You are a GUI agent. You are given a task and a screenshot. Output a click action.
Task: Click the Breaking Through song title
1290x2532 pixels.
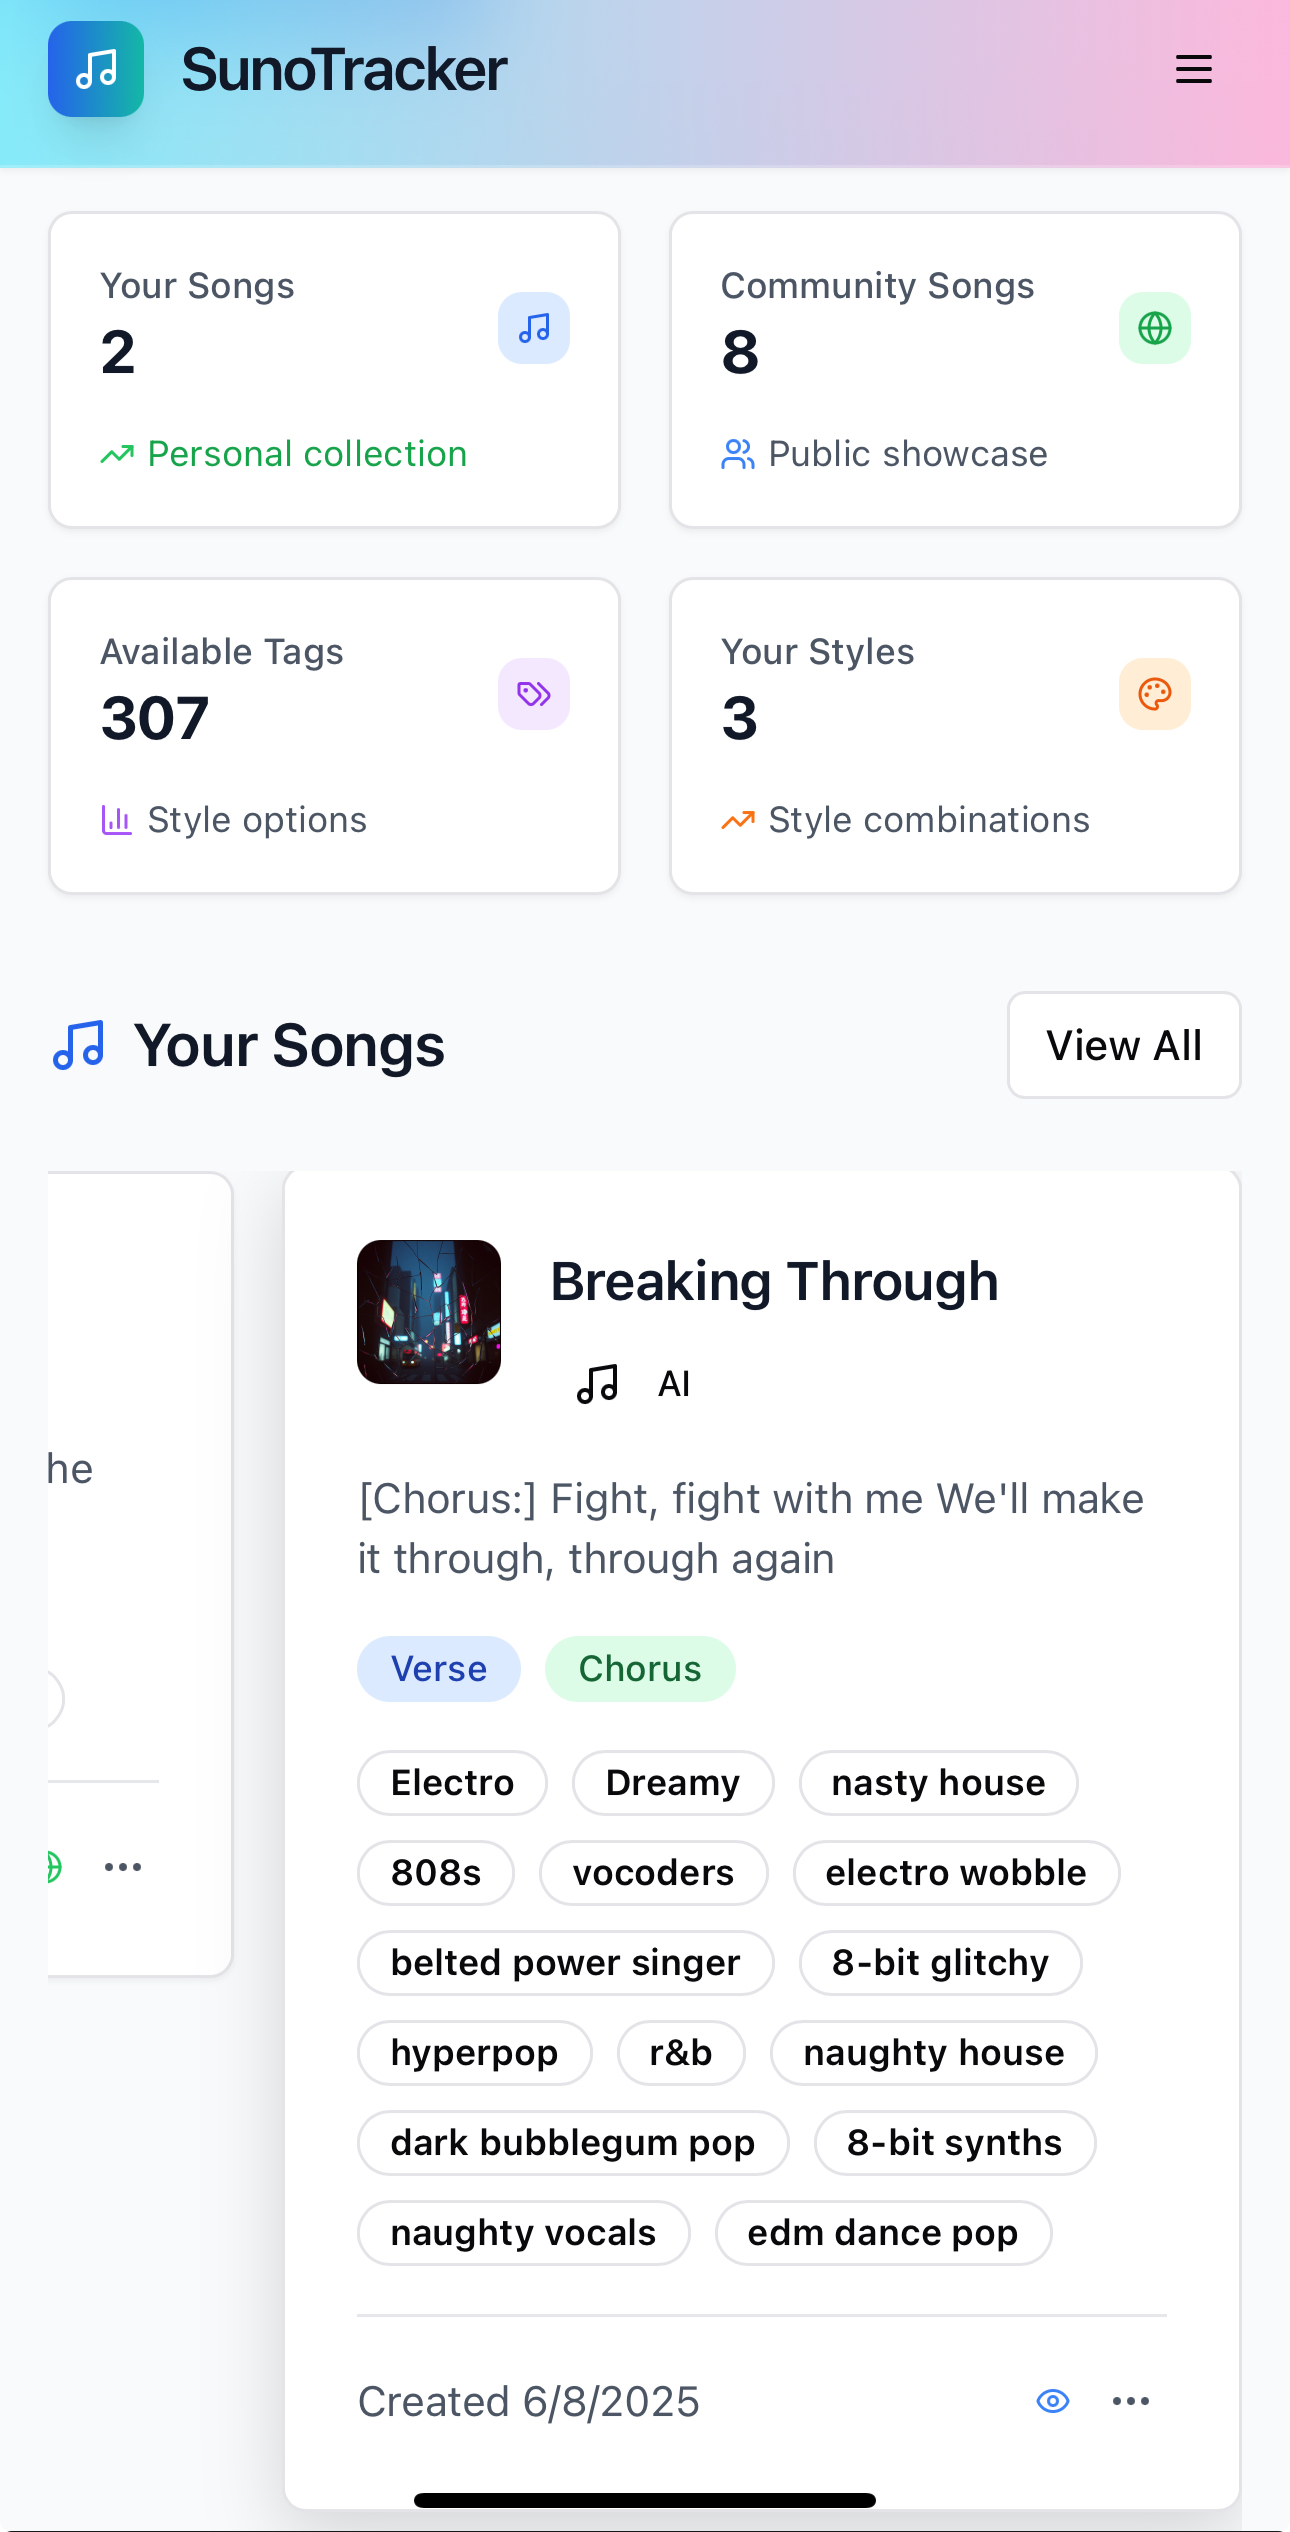(775, 1281)
